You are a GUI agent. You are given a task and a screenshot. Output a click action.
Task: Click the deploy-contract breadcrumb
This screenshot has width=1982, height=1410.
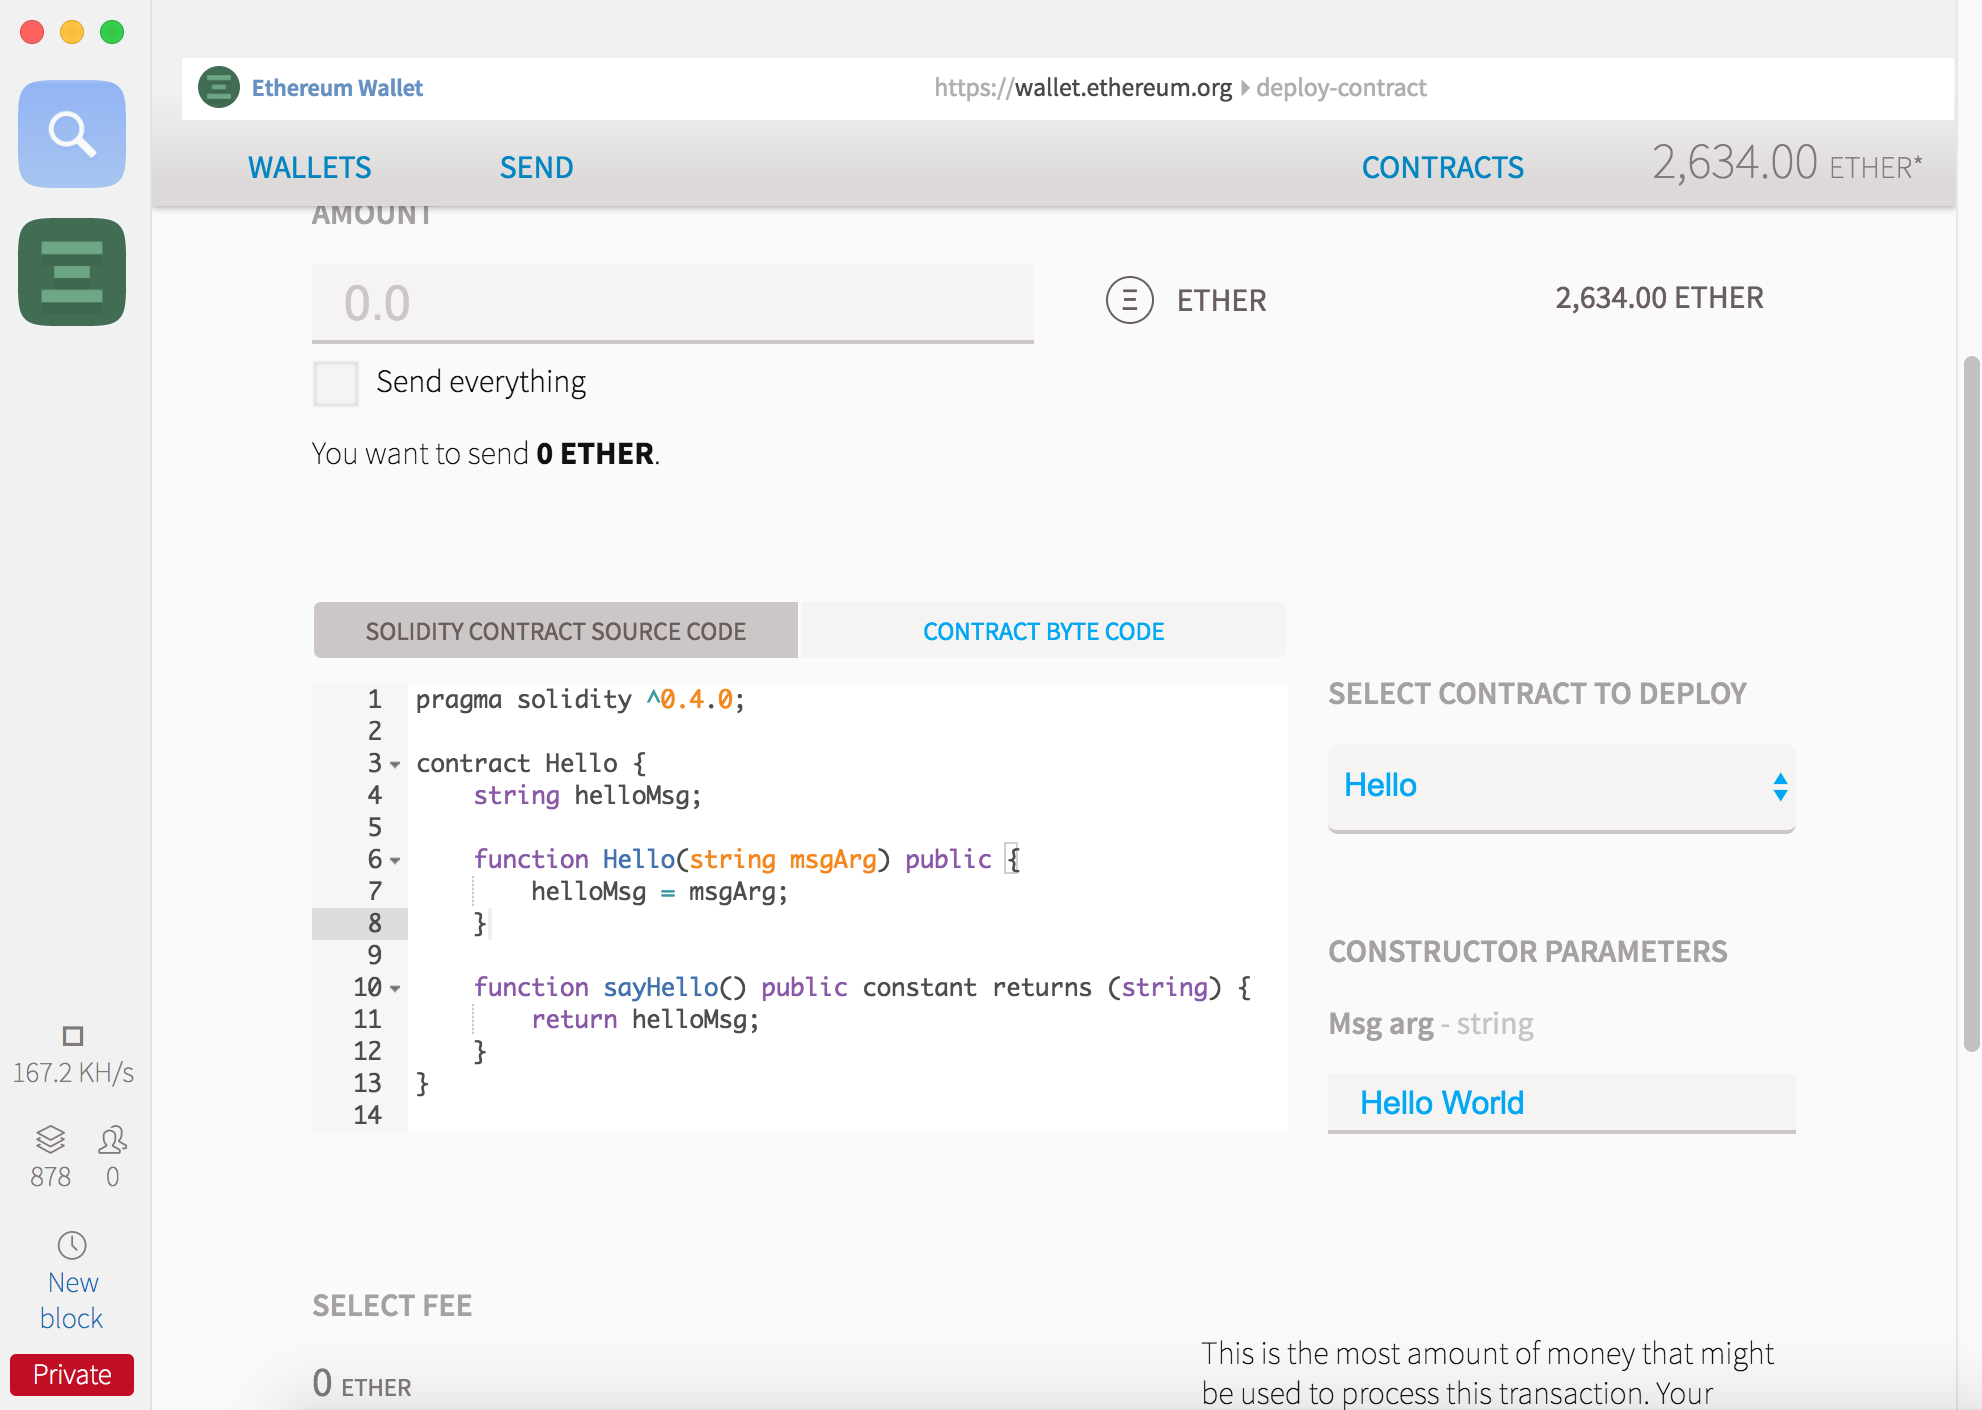(x=1341, y=88)
